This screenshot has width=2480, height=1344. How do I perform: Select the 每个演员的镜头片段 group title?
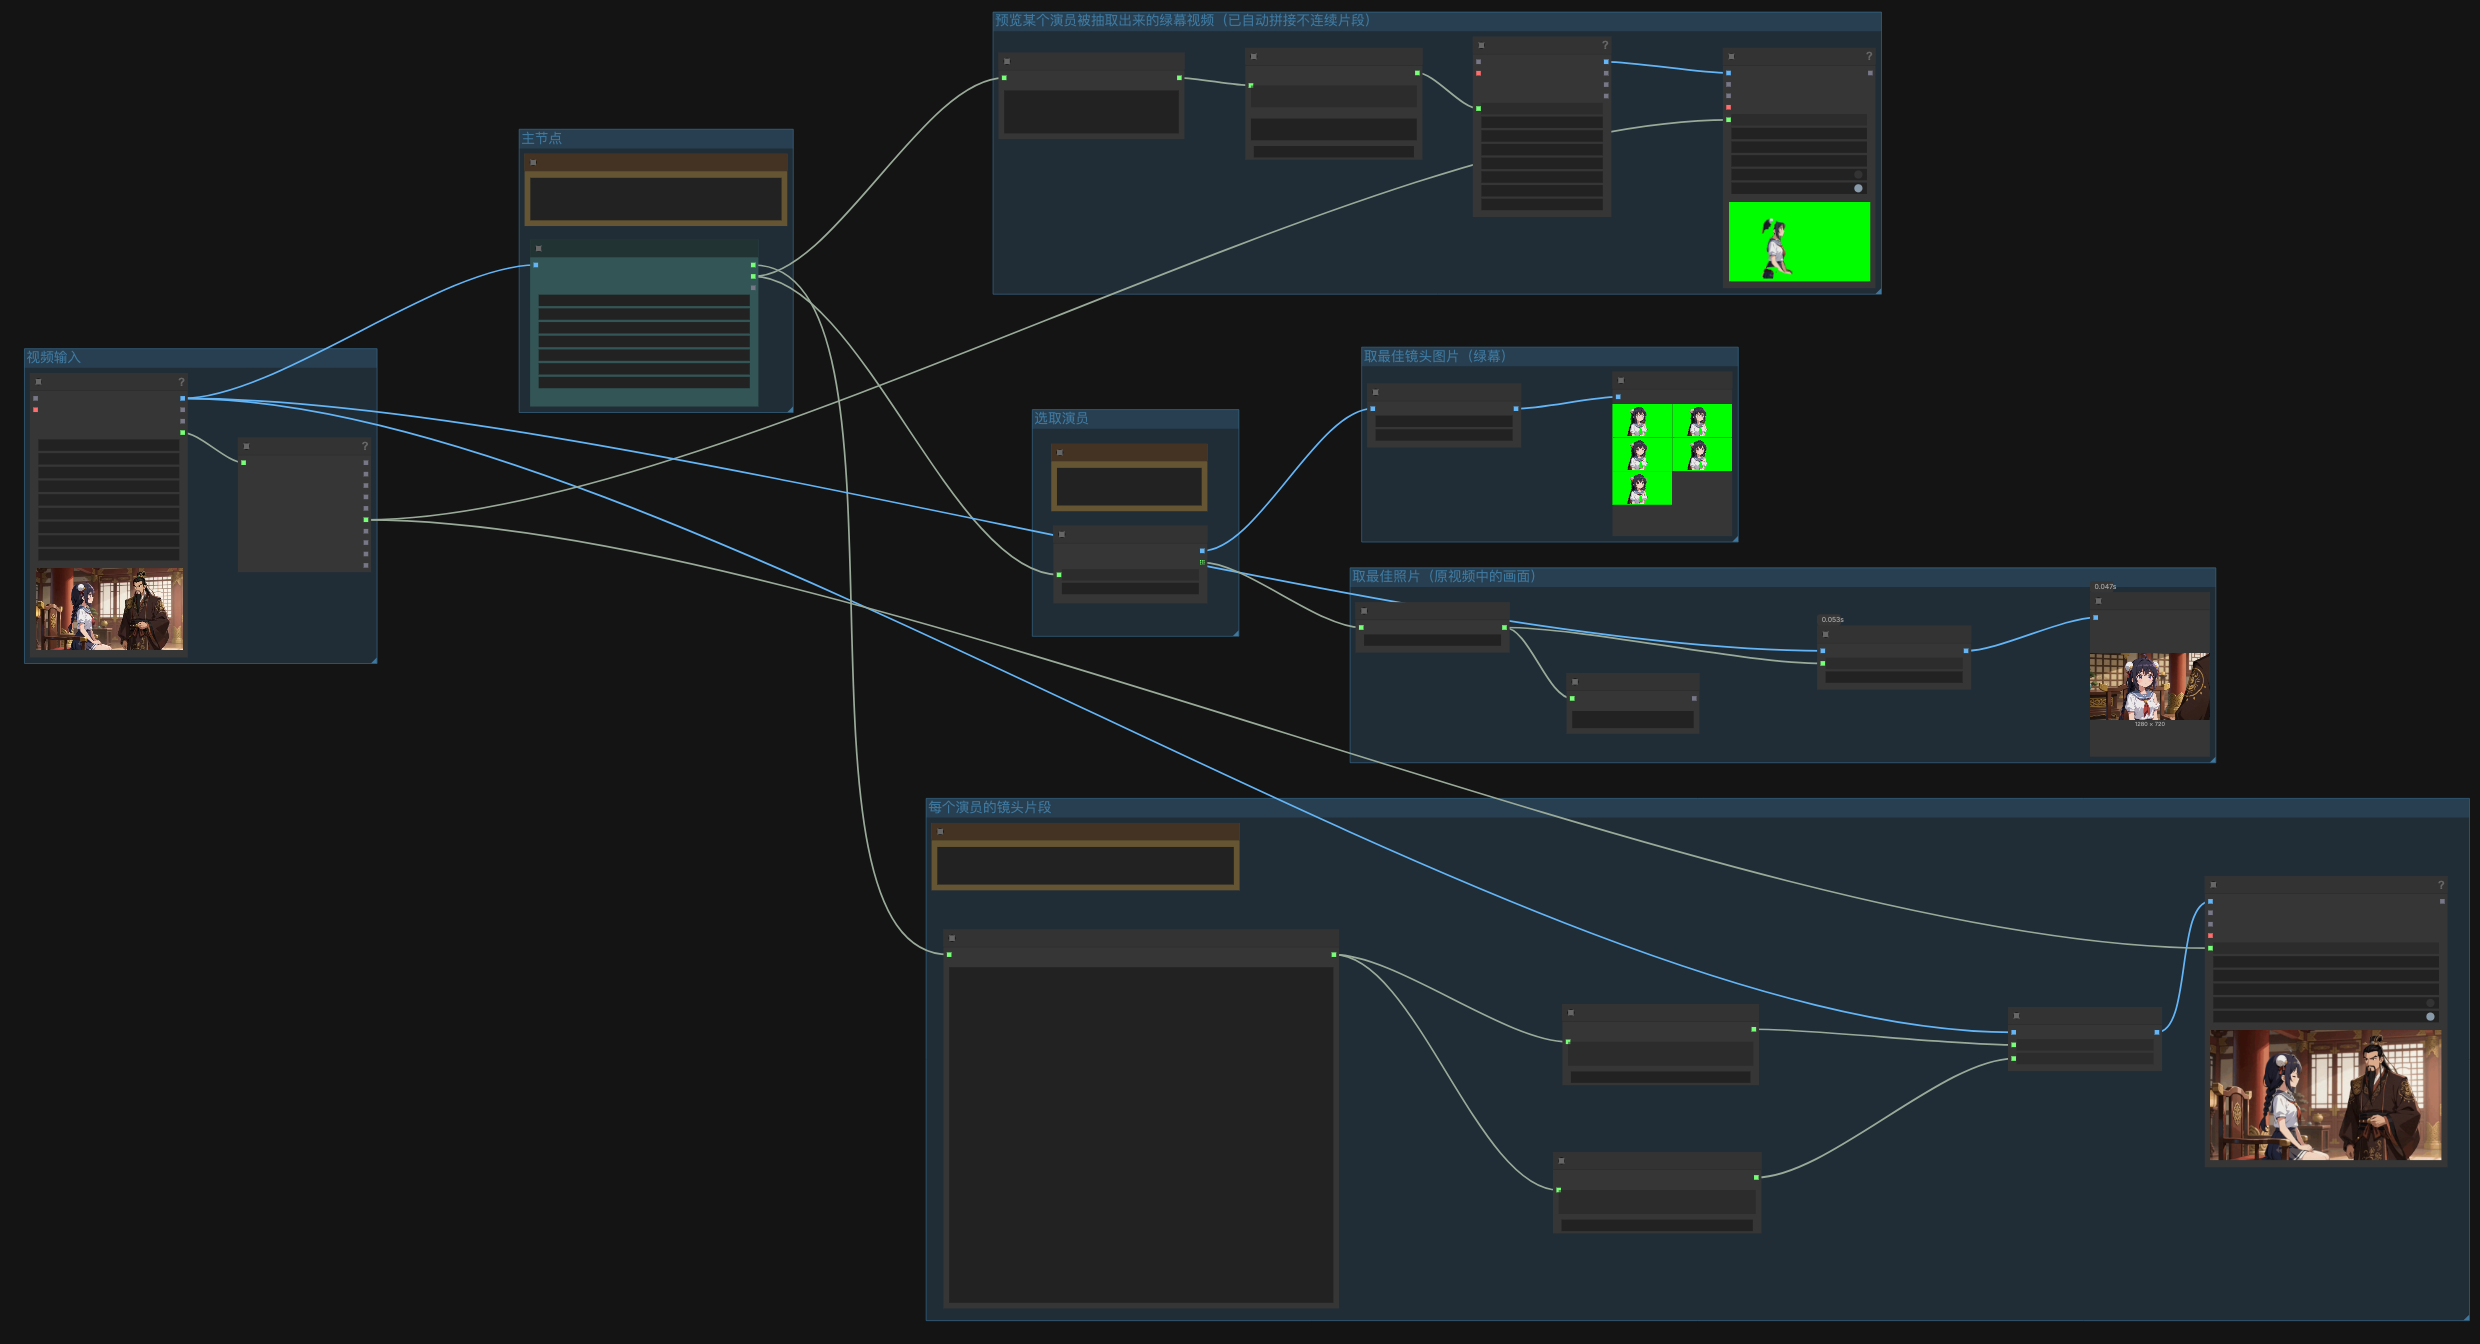pos(990,807)
